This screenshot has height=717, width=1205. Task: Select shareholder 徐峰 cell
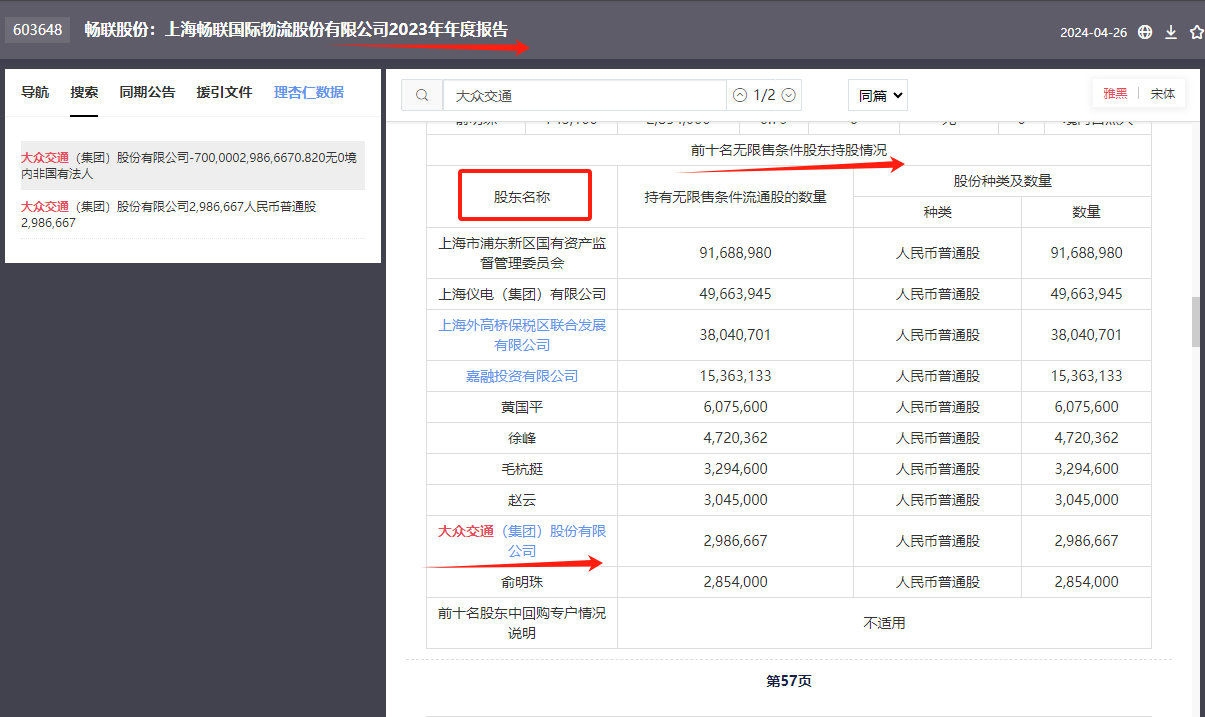coord(522,438)
